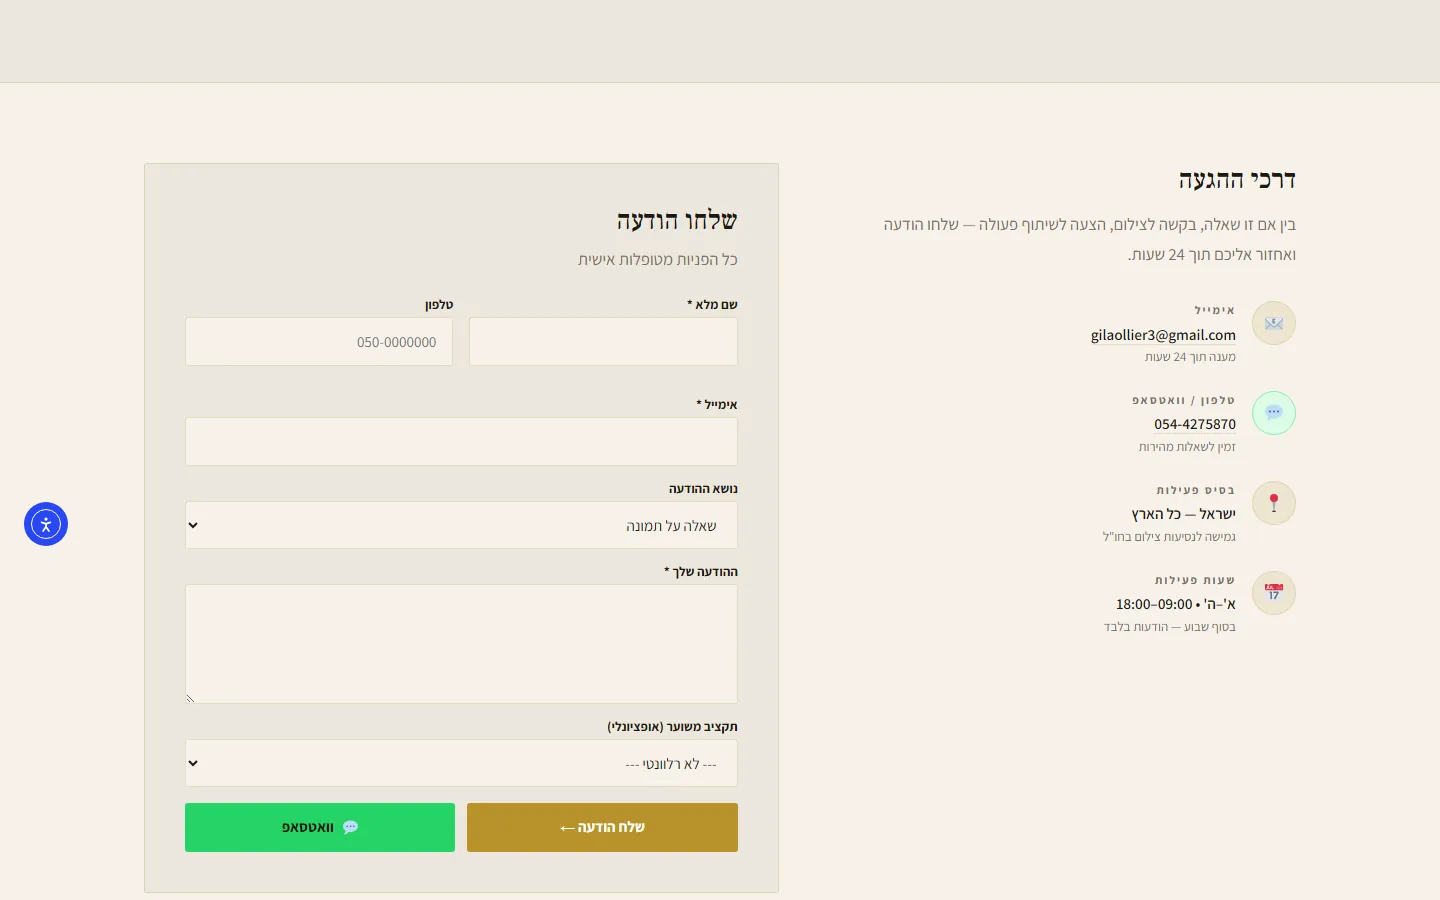Click the hours text א'-ה' • 09:00–18:00
The height and width of the screenshot is (900, 1440).
tap(1176, 604)
